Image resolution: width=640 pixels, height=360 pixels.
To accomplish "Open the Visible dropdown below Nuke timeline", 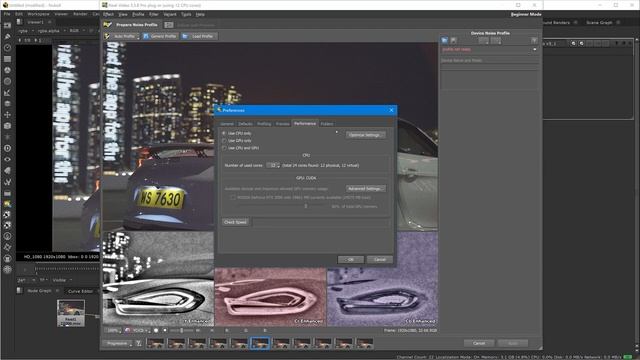I will point(62,280).
